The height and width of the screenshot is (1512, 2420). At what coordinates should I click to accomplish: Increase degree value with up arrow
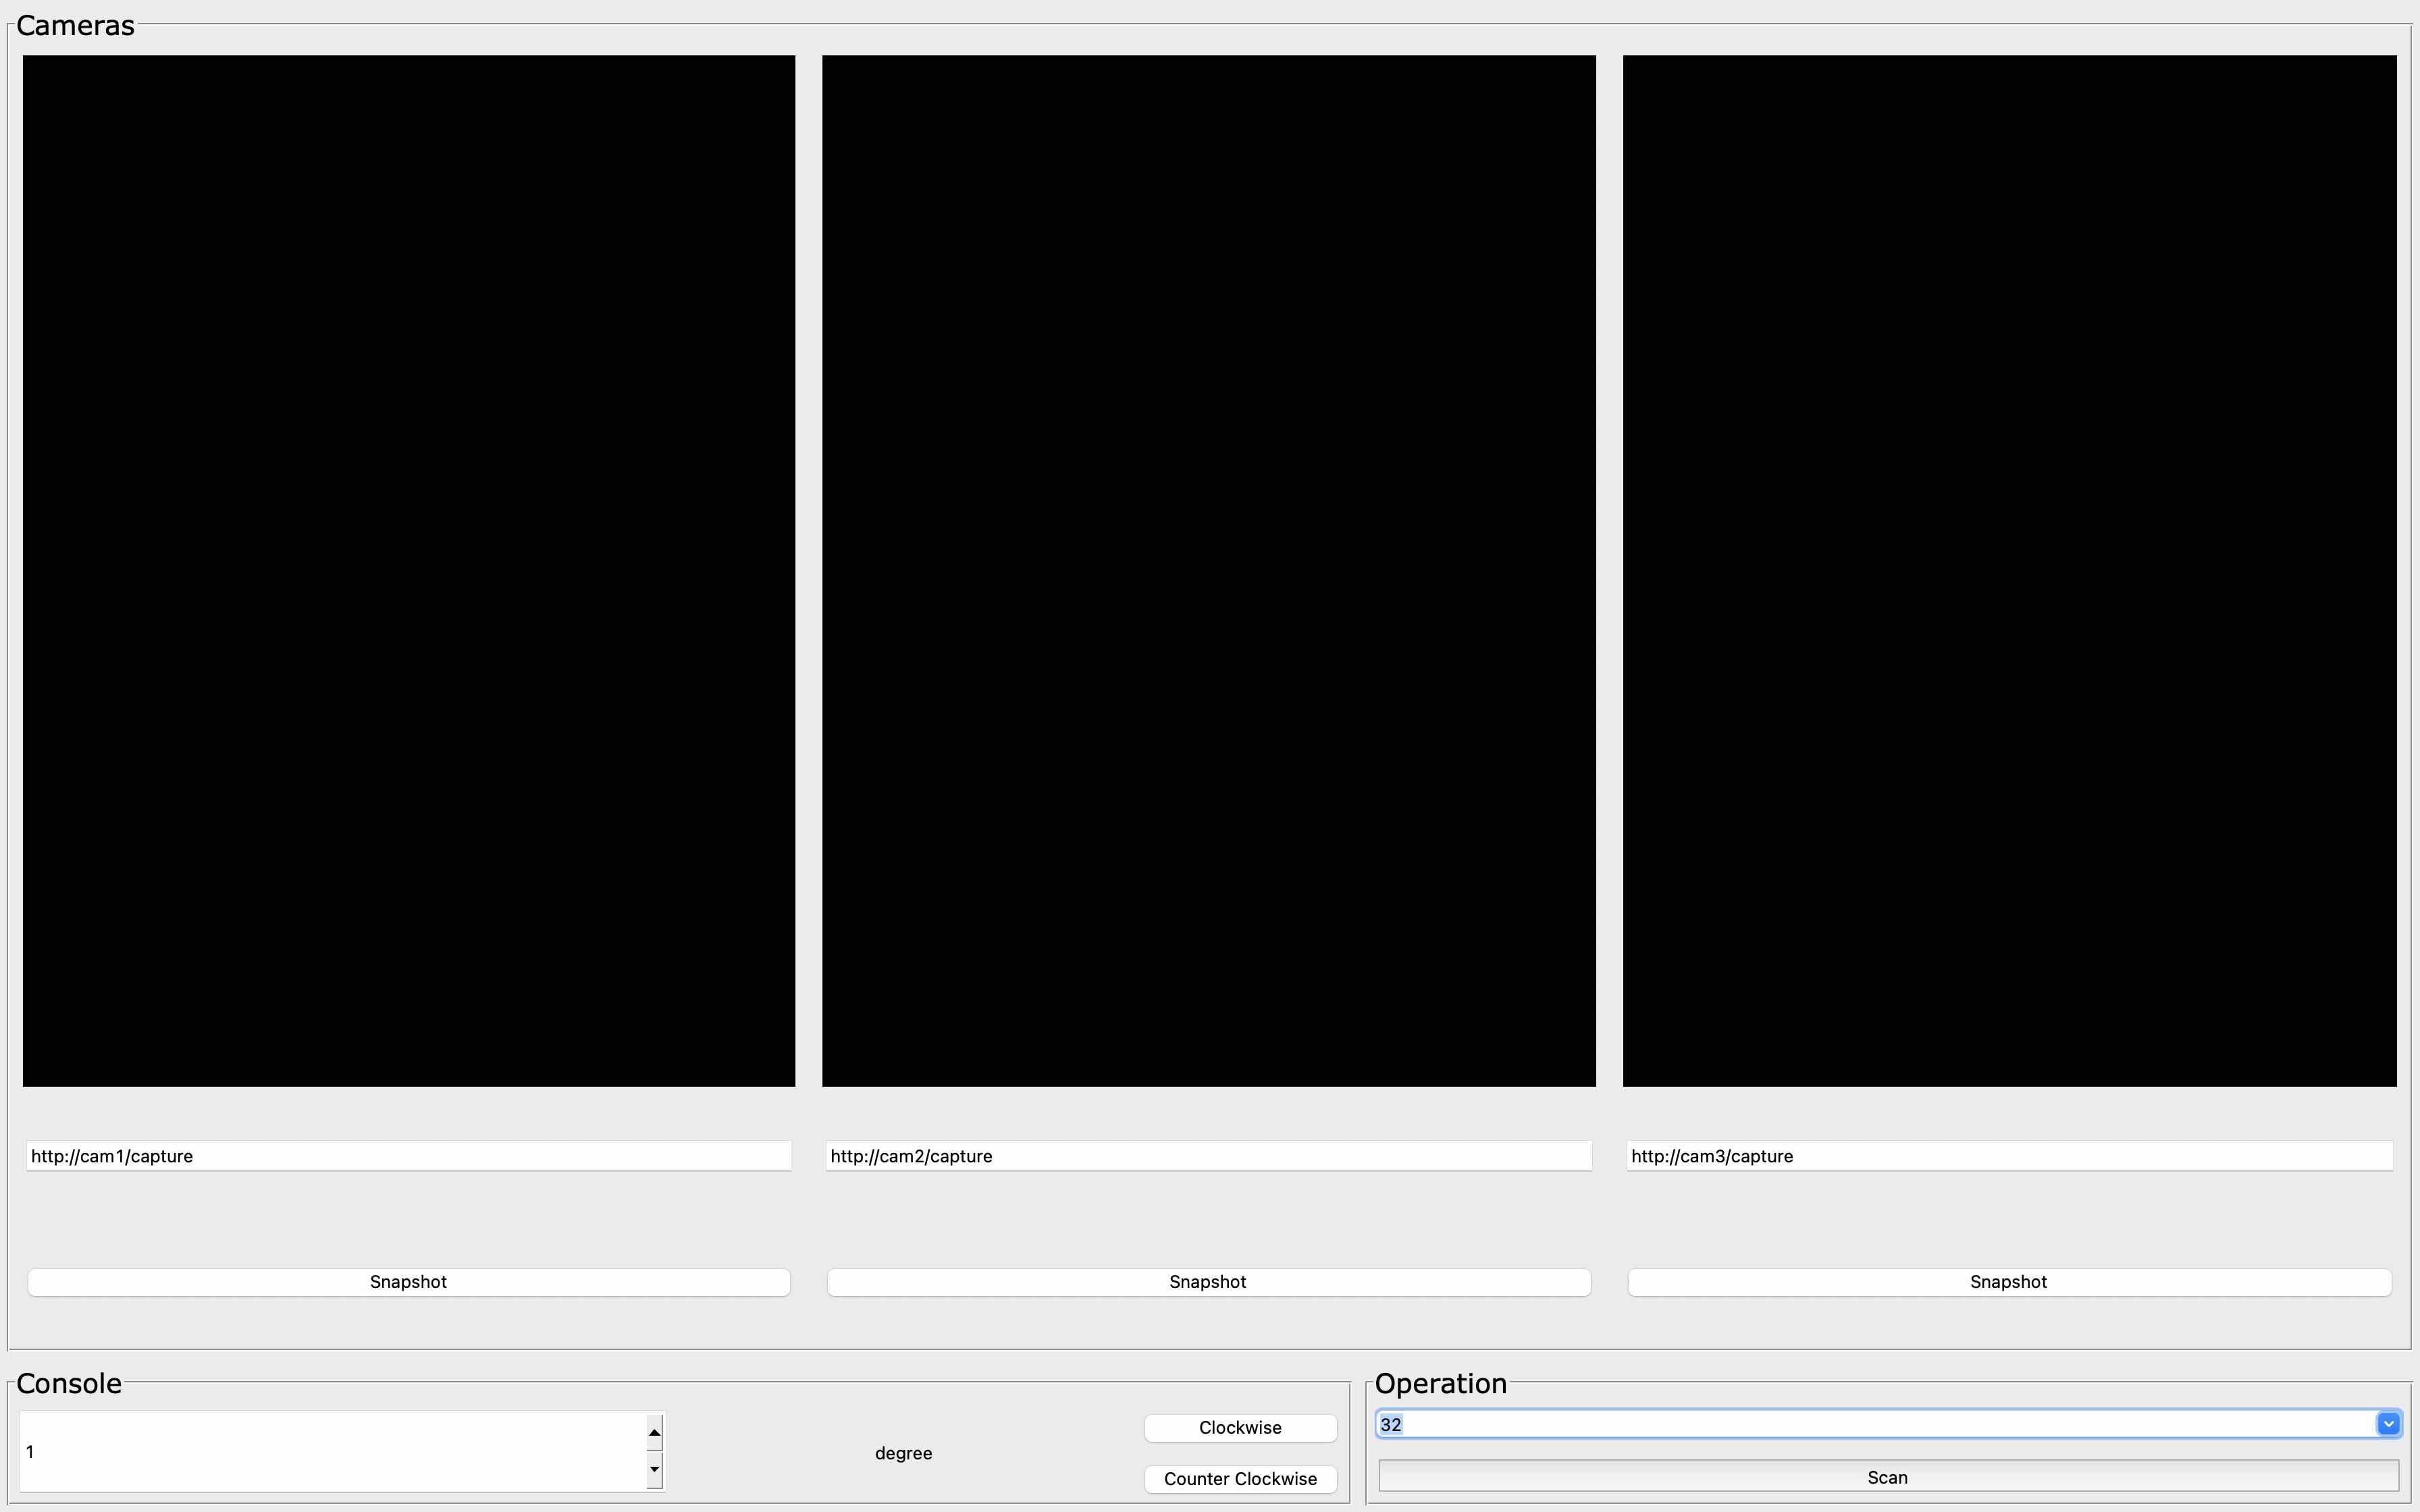[x=655, y=1433]
